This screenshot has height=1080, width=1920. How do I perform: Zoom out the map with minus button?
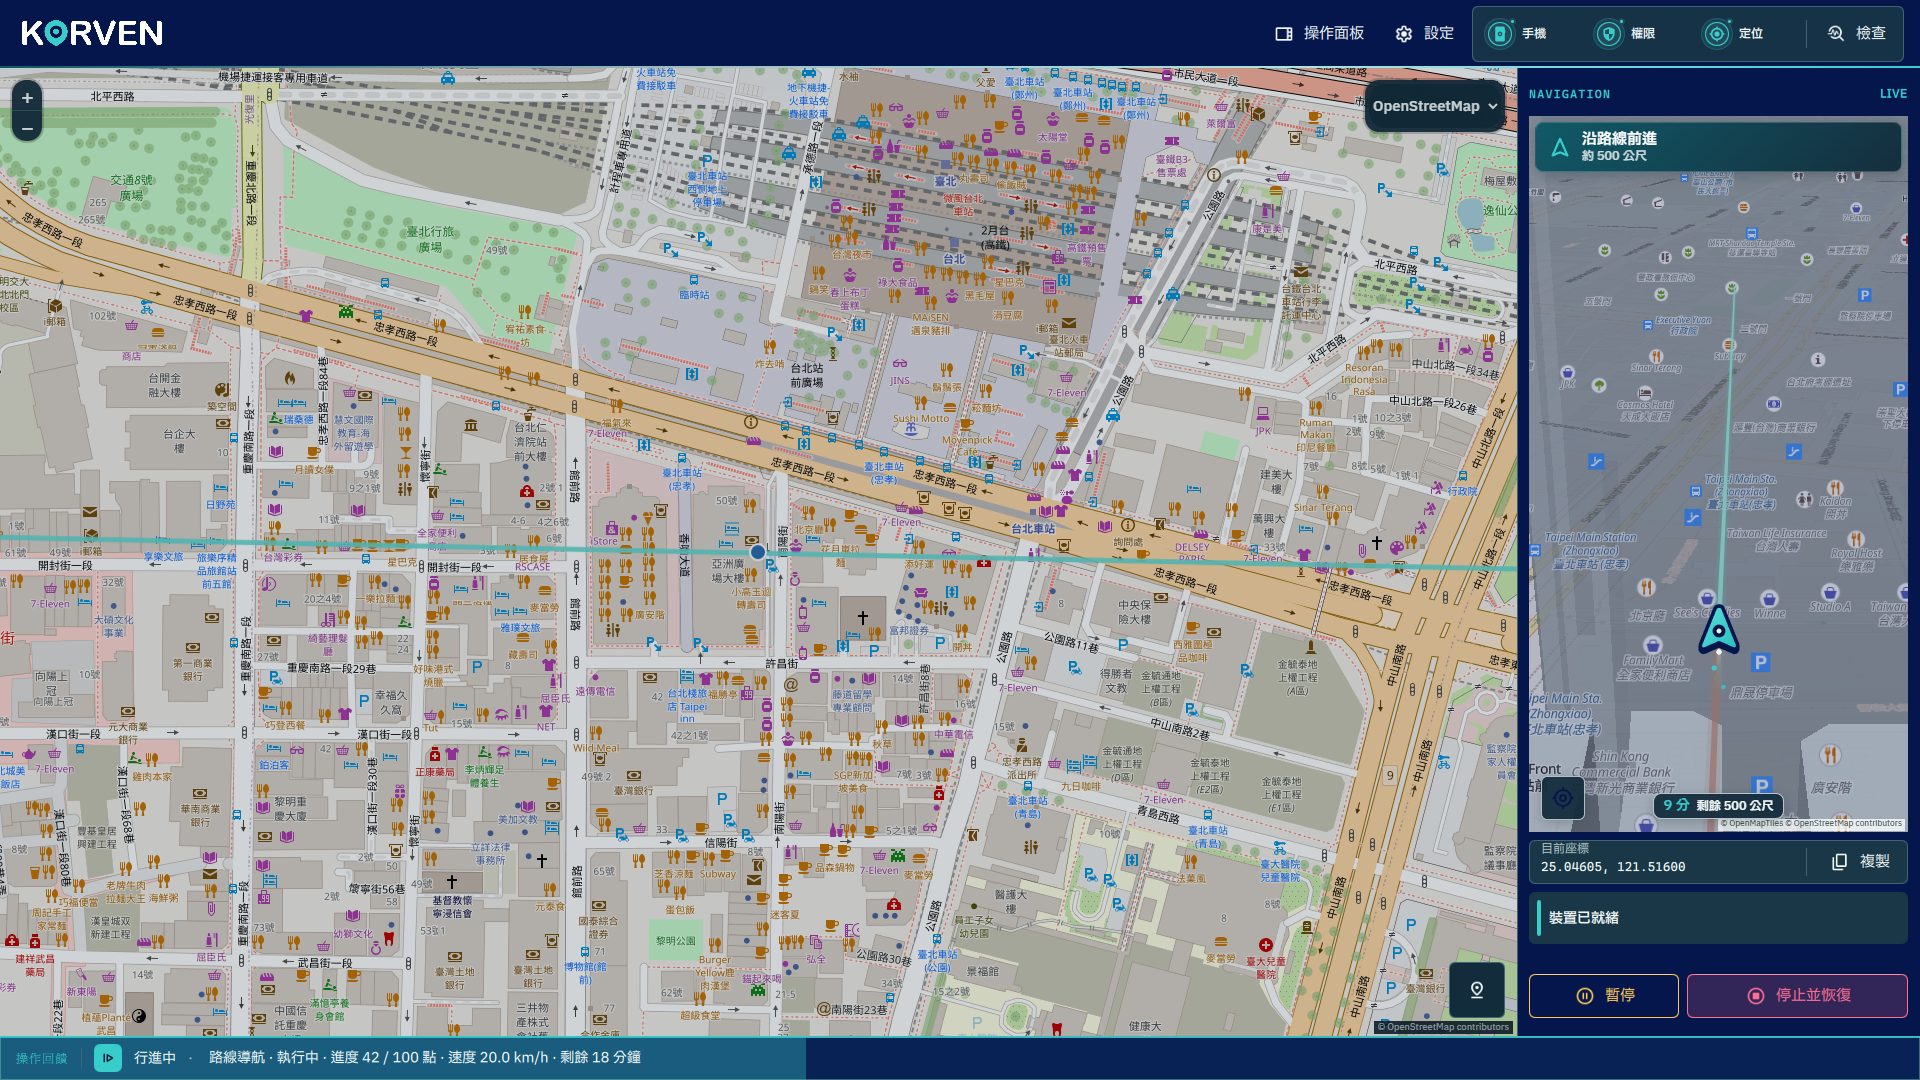[x=27, y=128]
